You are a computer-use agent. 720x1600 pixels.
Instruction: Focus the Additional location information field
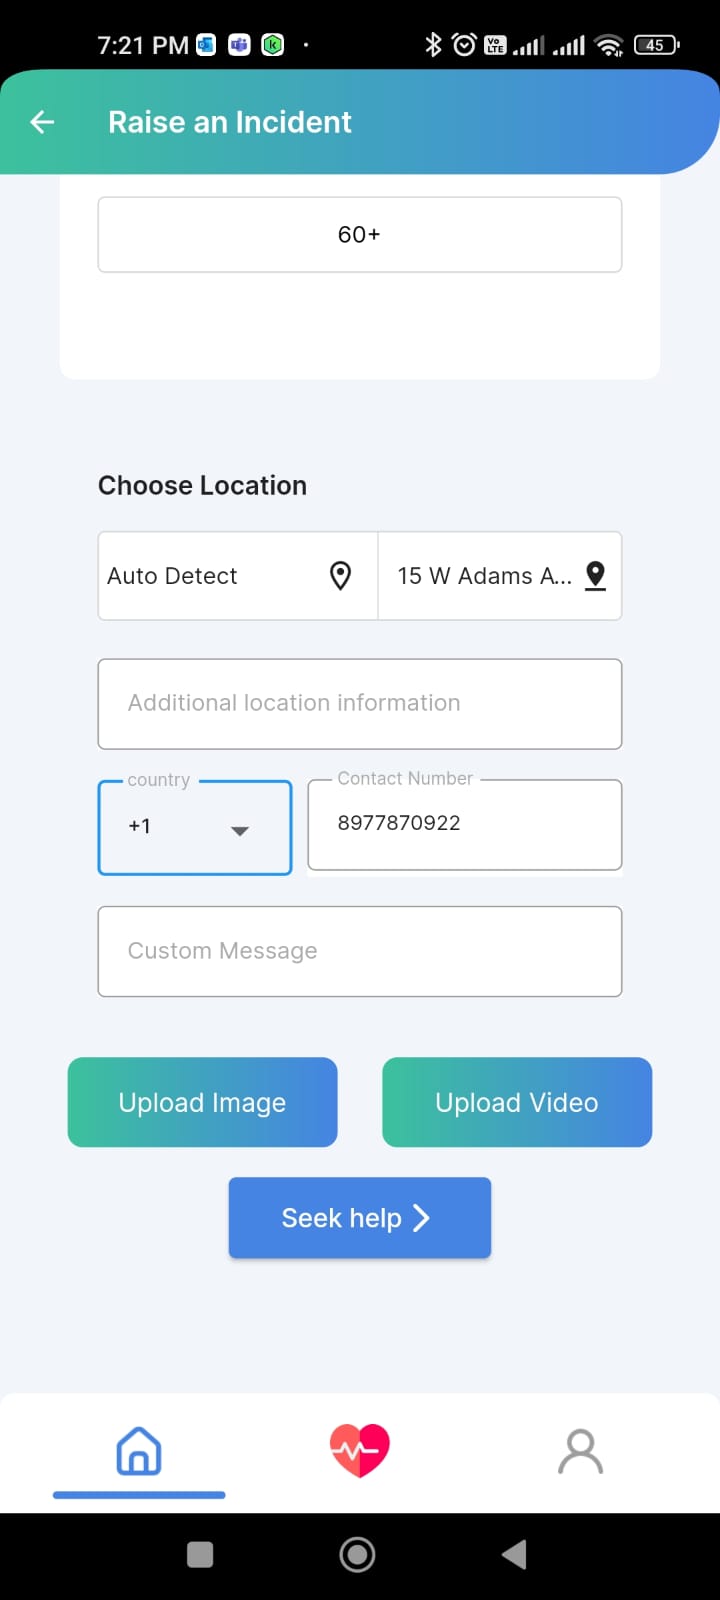359,703
